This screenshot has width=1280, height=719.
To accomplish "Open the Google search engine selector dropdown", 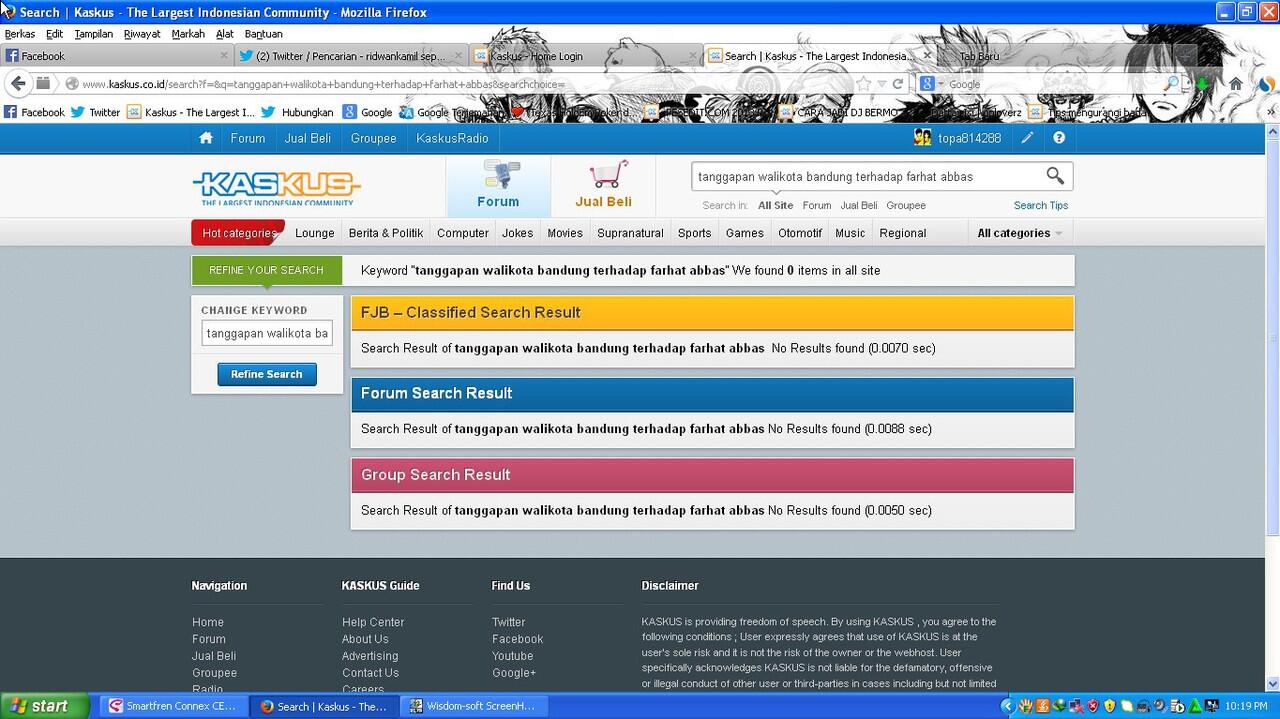I will pos(931,84).
